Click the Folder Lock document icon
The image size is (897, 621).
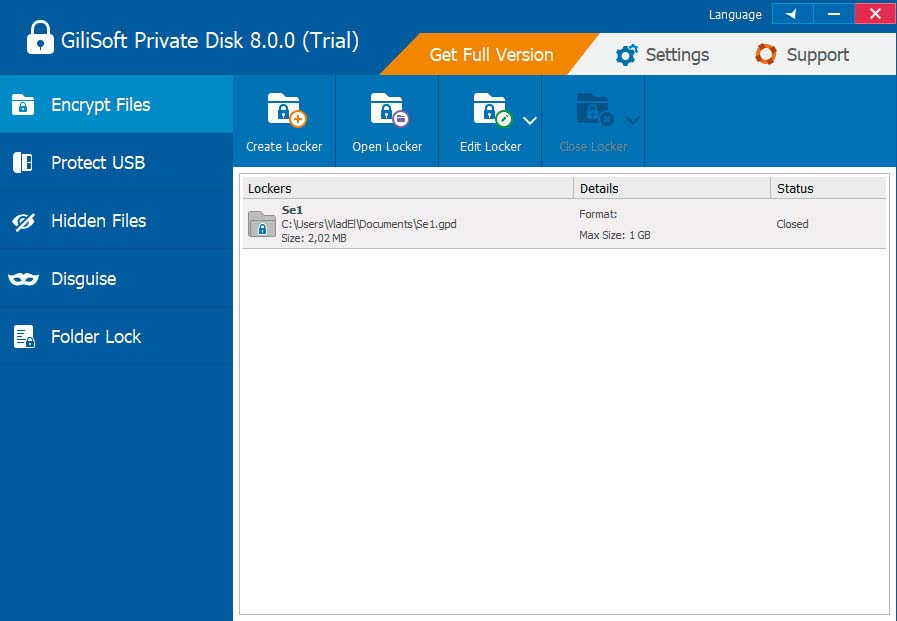tap(24, 337)
